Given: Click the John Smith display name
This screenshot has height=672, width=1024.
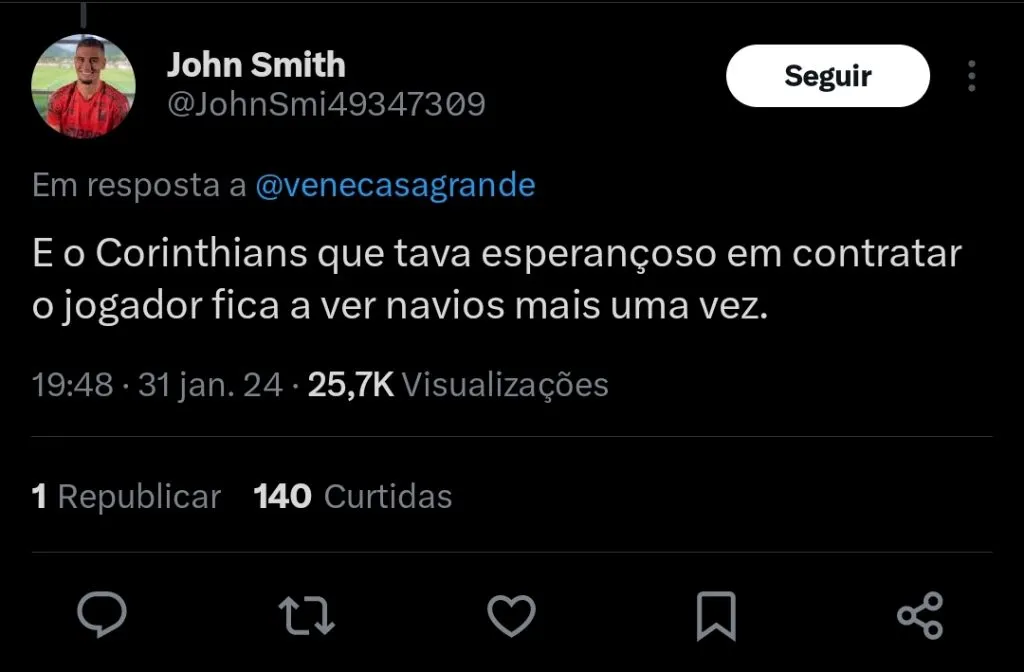Looking at the screenshot, I should (255, 66).
